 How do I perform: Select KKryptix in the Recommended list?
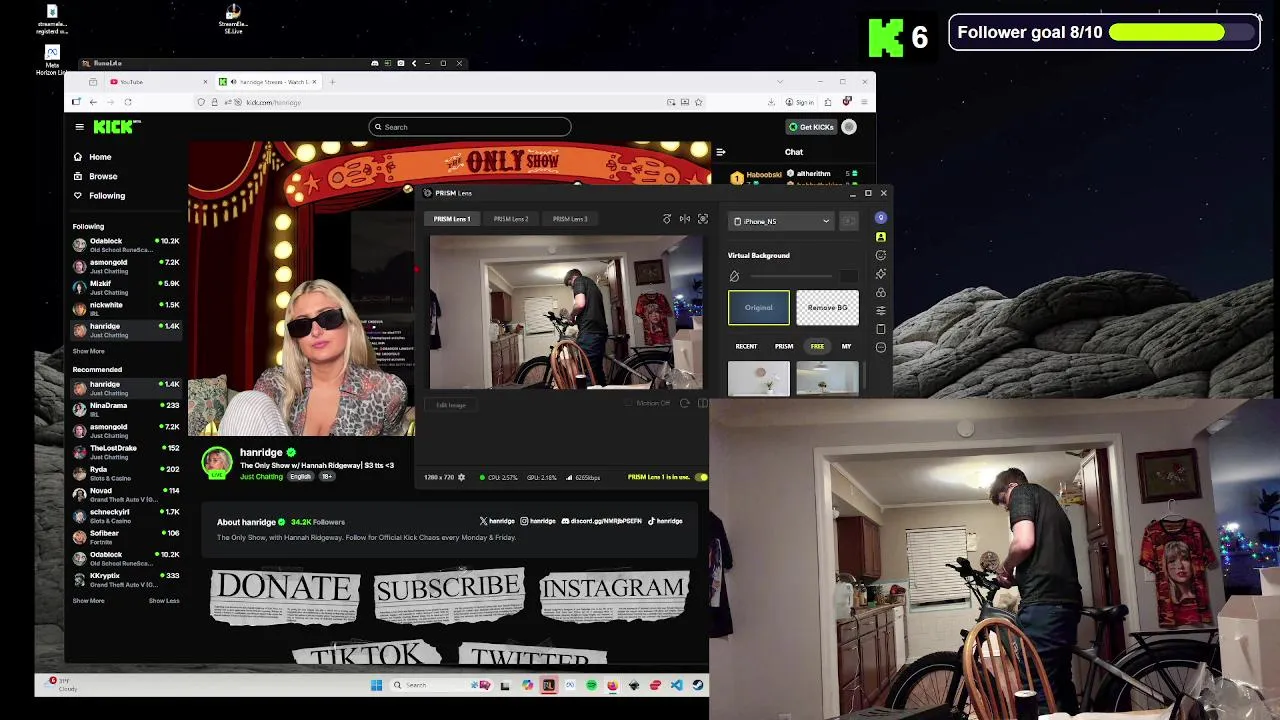126,579
